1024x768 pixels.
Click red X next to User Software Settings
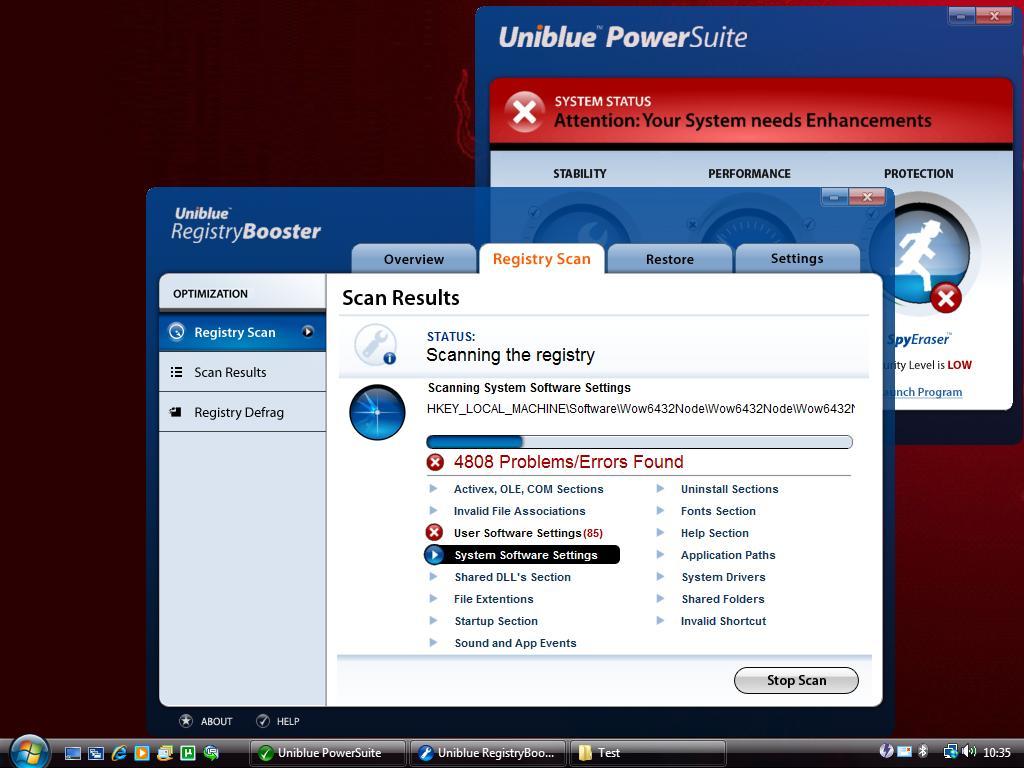coord(434,532)
